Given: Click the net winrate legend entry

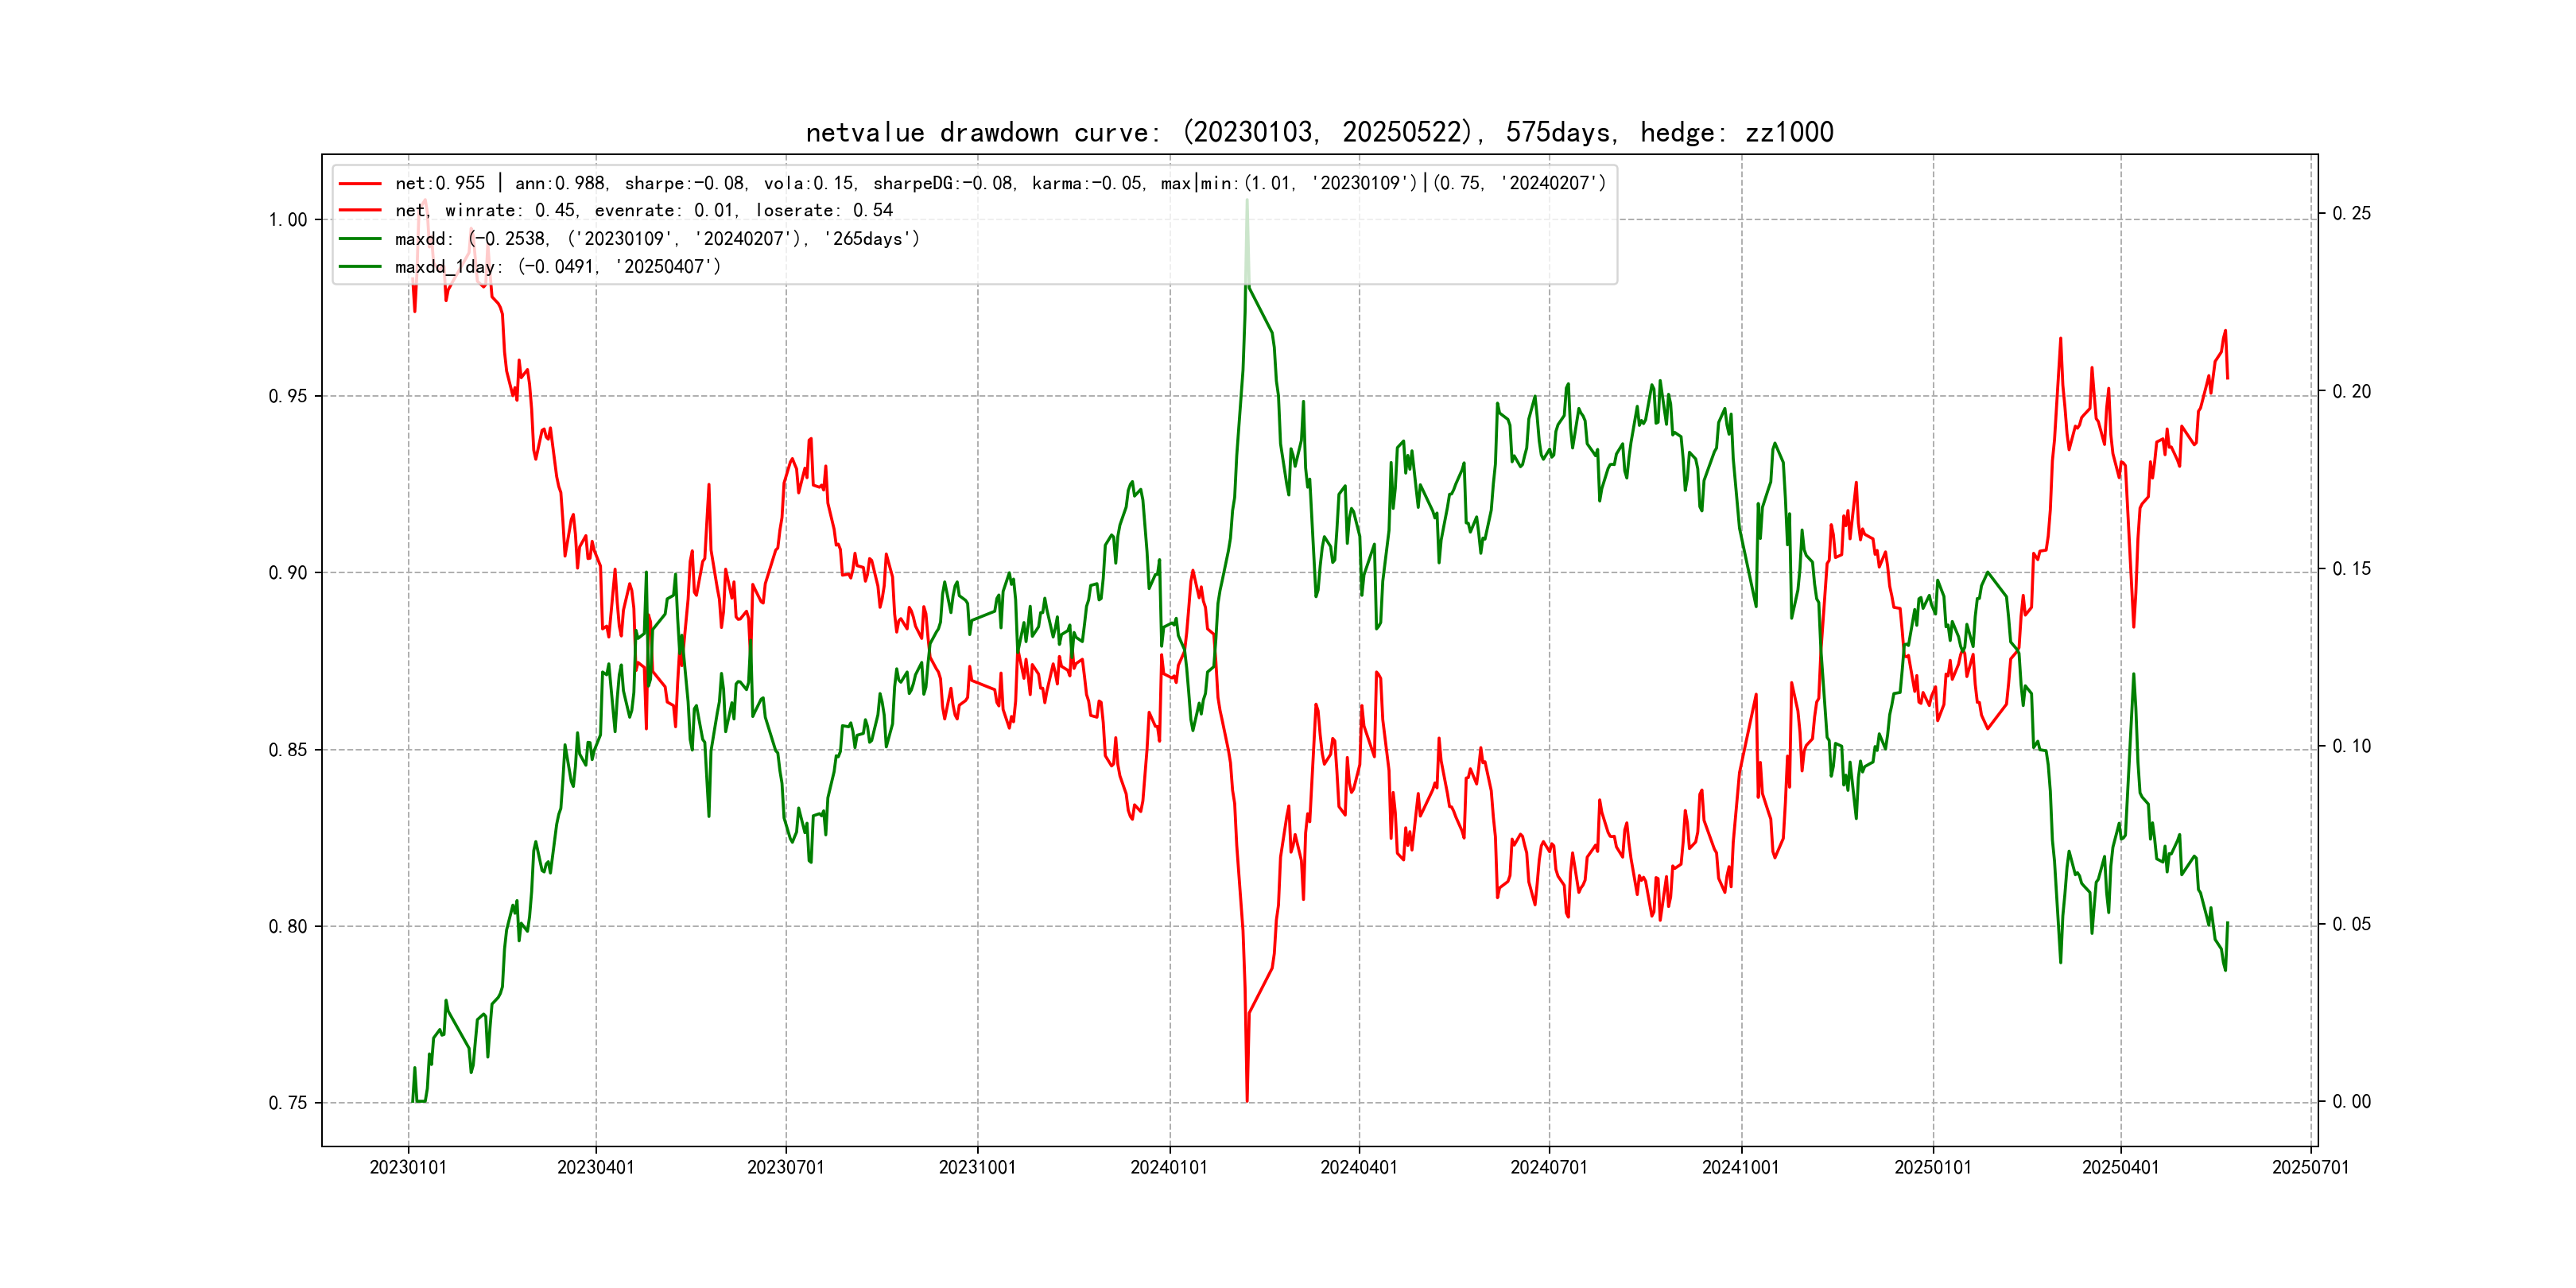Looking at the screenshot, I should pyautogui.click(x=643, y=211).
